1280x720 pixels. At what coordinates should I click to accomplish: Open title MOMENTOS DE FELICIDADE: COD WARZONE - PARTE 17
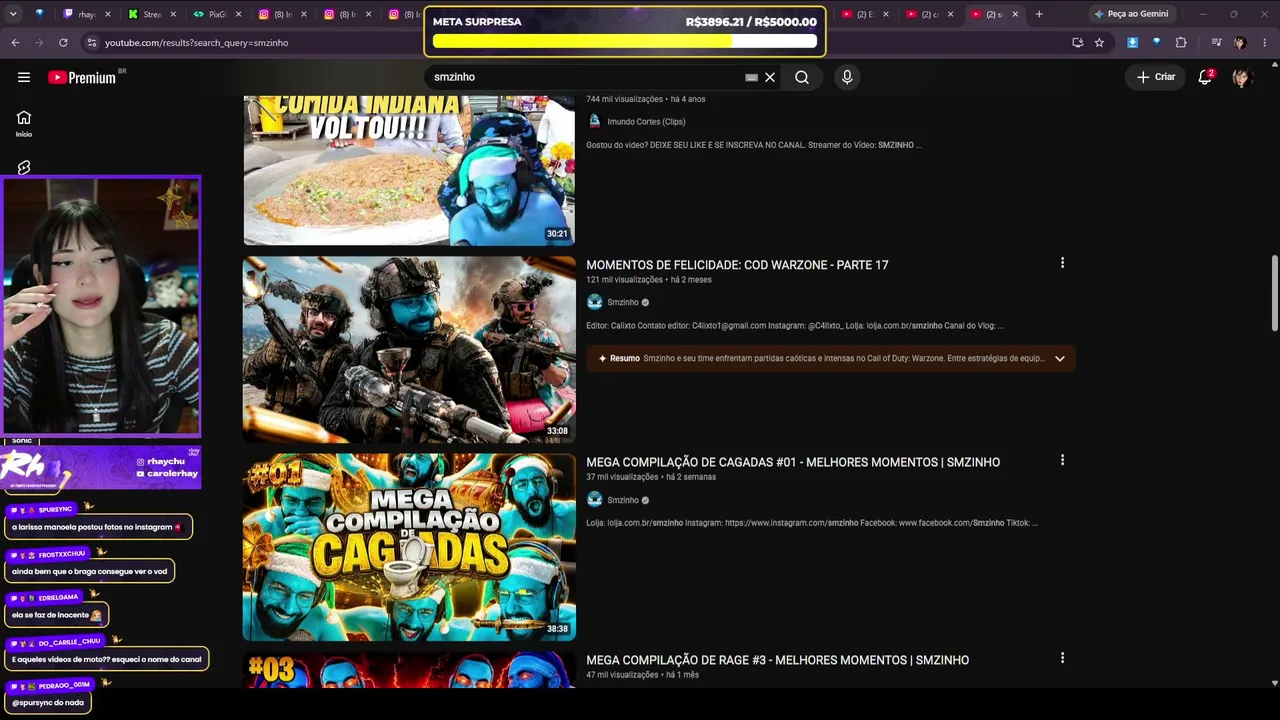(737, 265)
